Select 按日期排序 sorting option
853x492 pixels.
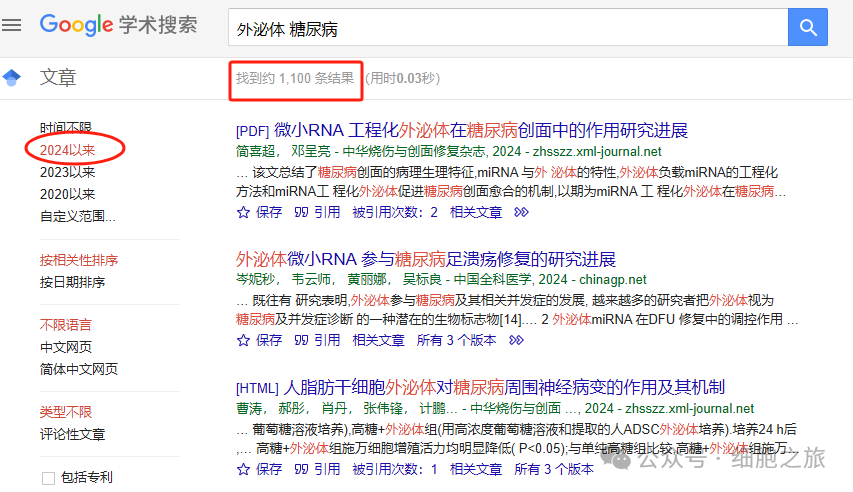72,282
